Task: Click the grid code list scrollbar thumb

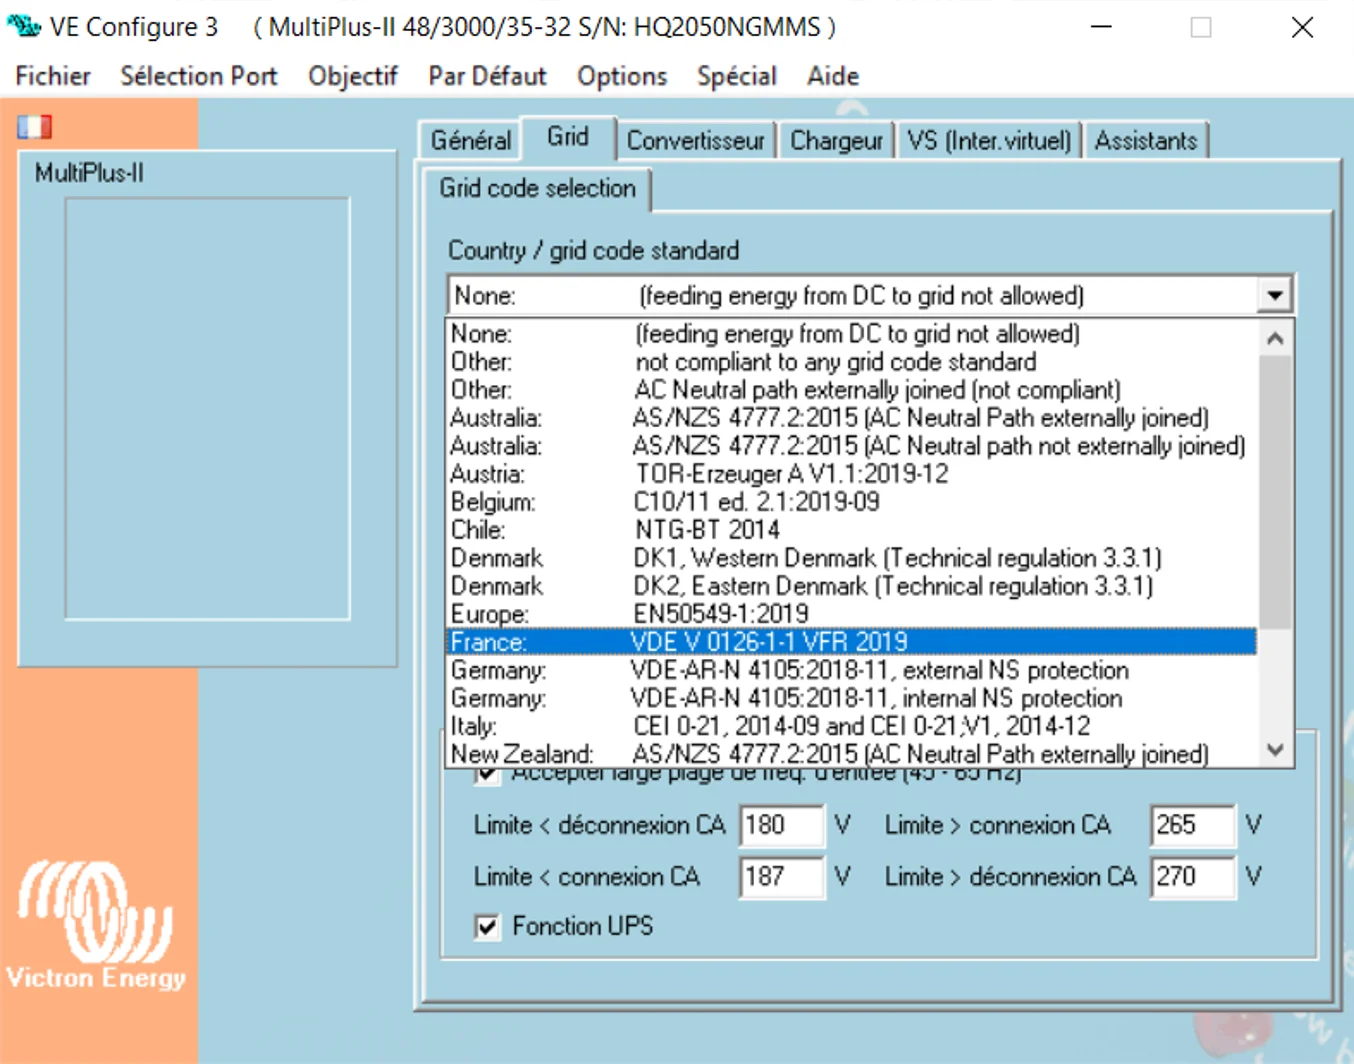Action: [x=1275, y=492]
